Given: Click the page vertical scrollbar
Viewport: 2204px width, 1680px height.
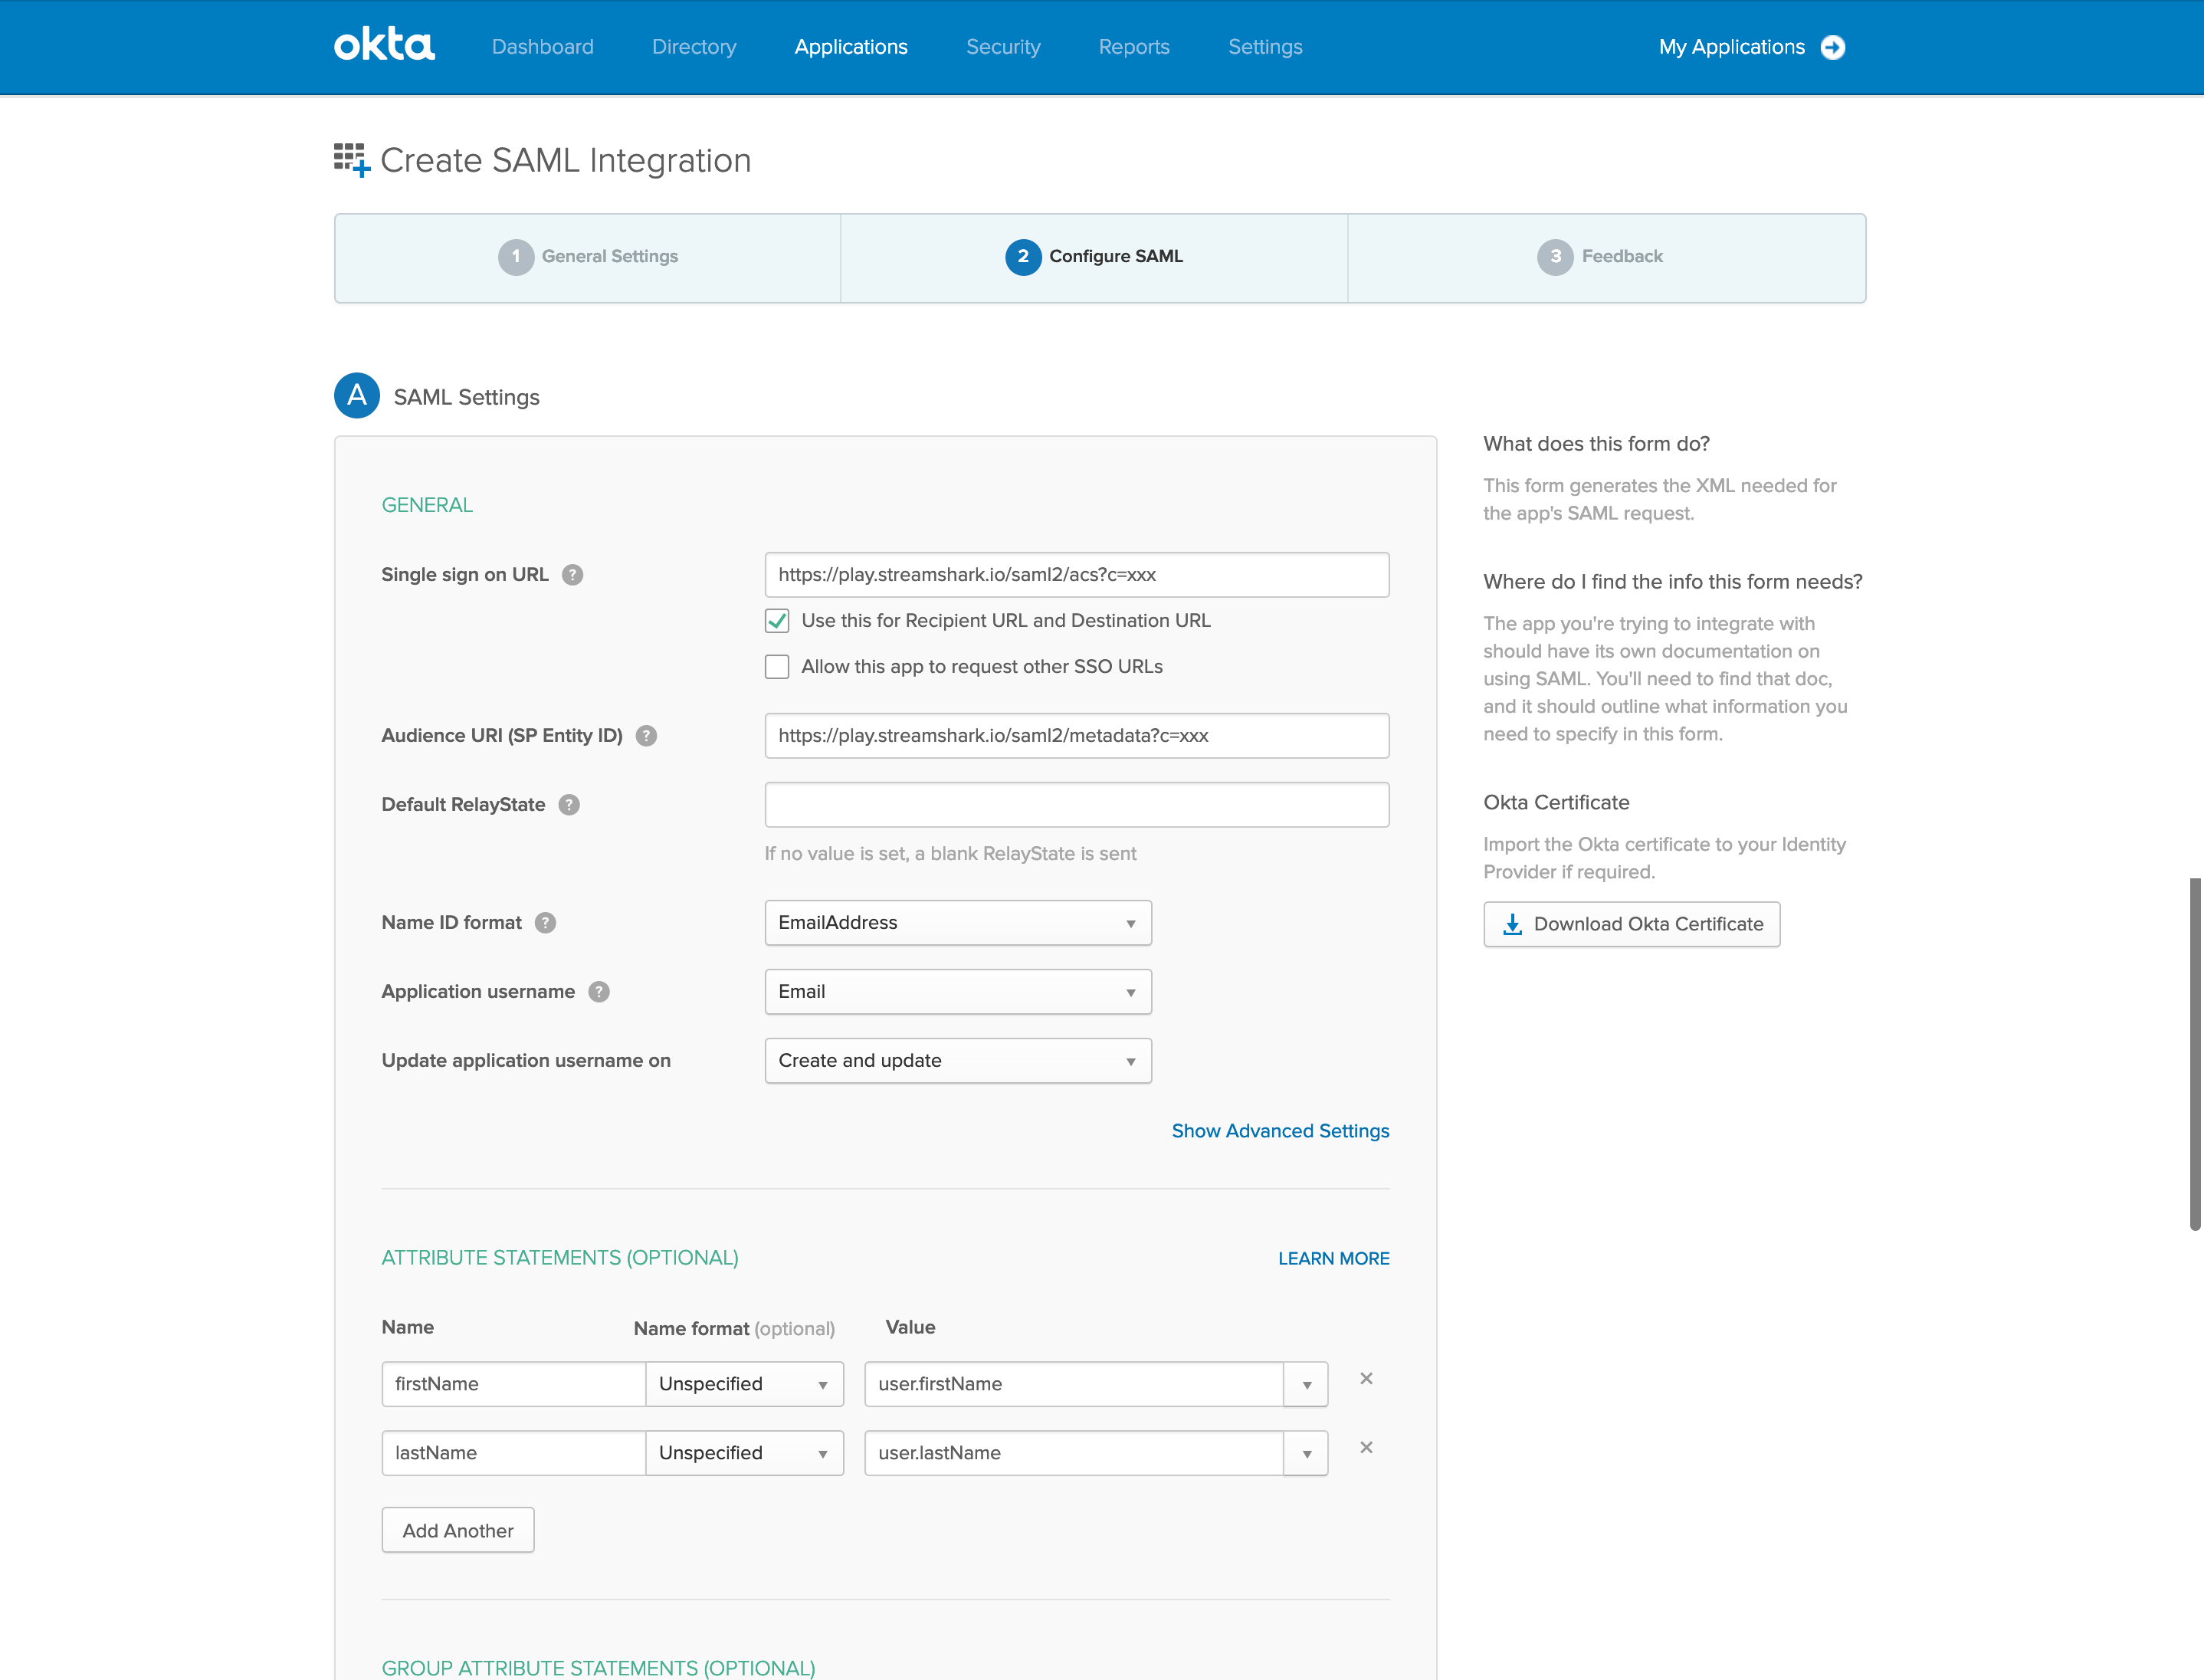Looking at the screenshot, I should [2195, 1054].
